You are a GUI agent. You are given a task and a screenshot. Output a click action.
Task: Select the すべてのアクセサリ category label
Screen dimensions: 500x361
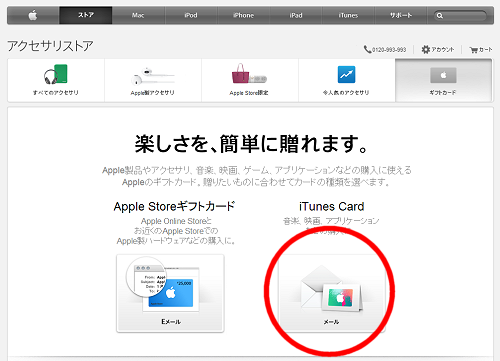click(x=56, y=93)
